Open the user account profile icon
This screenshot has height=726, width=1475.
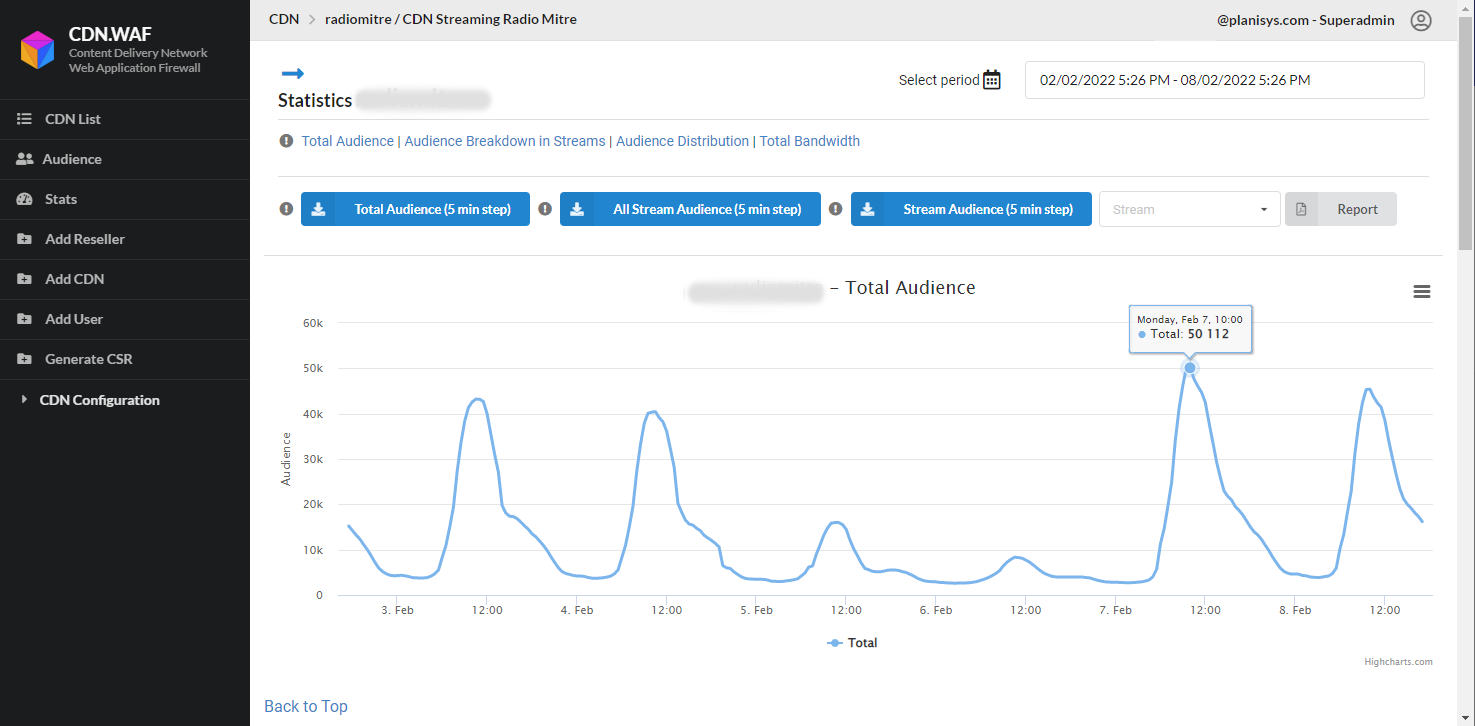coord(1421,20)
